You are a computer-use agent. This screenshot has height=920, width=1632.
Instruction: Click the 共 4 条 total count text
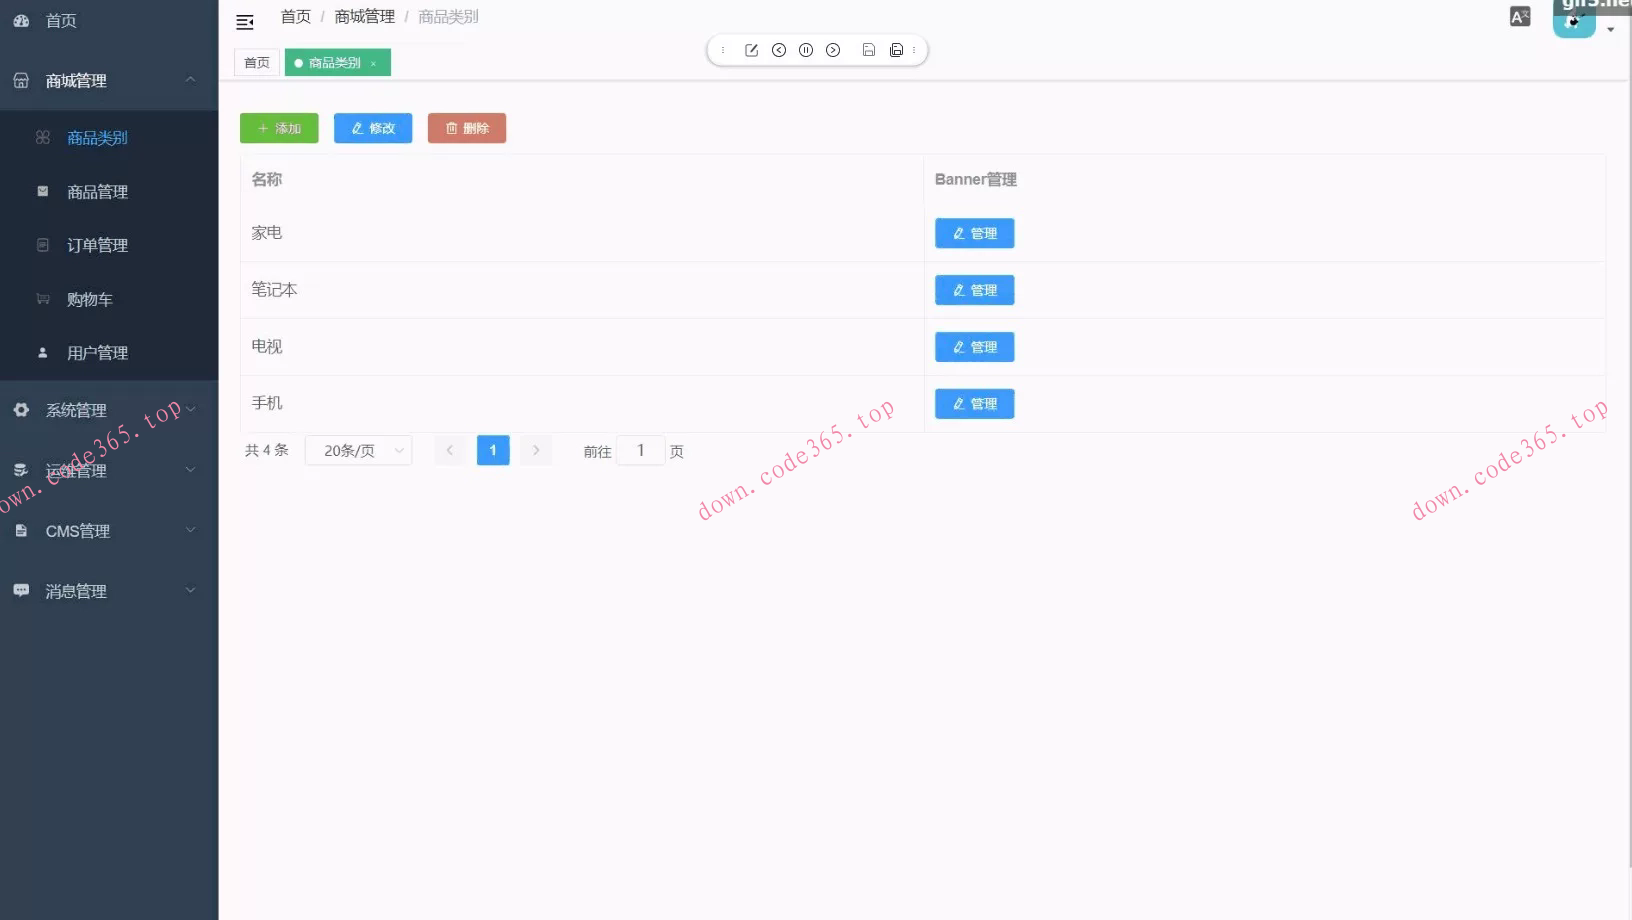[x=267, y=451]
